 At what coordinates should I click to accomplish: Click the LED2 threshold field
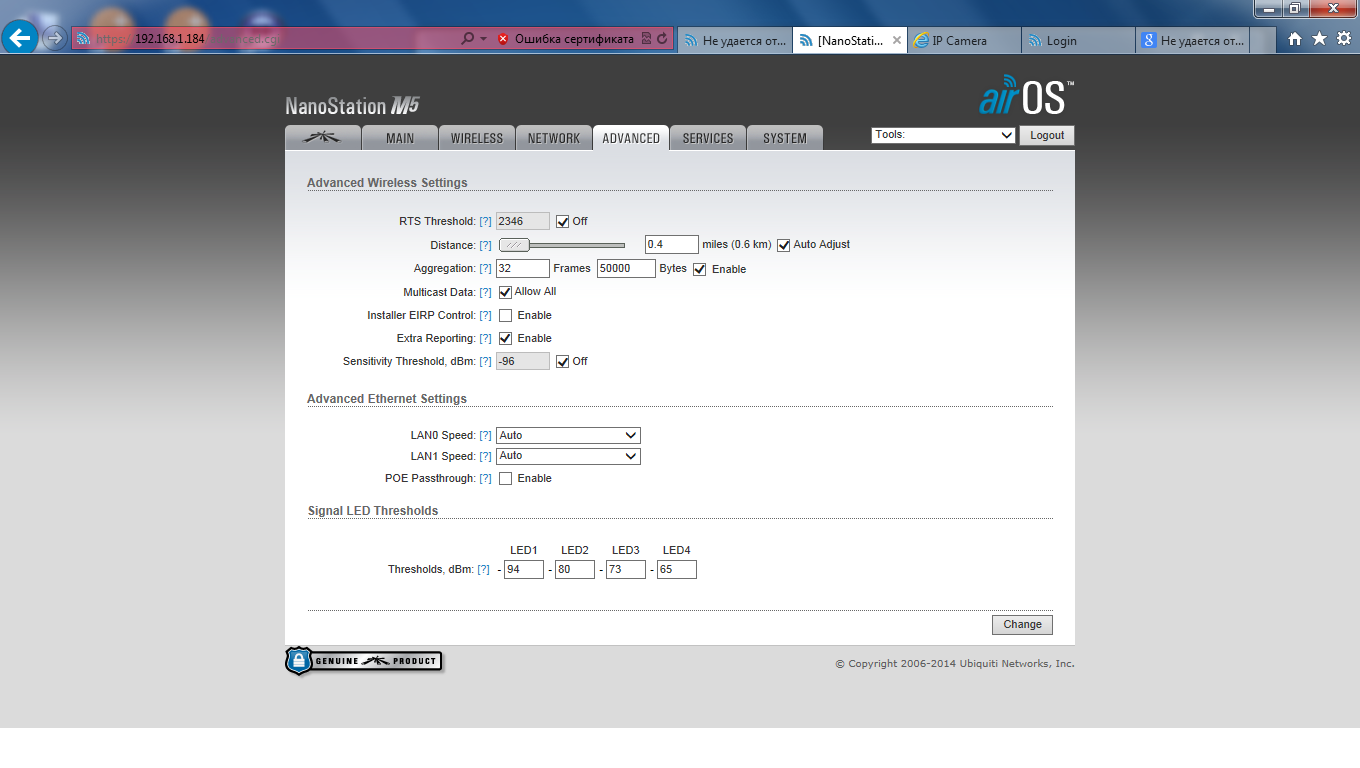coord(575,569)
